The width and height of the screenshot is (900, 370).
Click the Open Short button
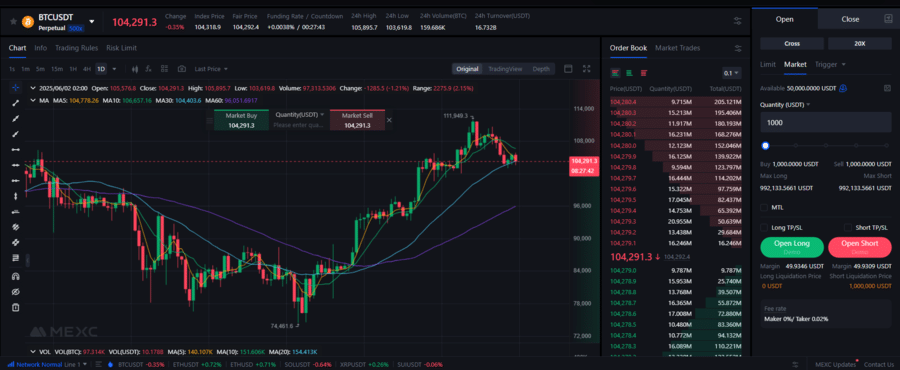pos(860,247)
